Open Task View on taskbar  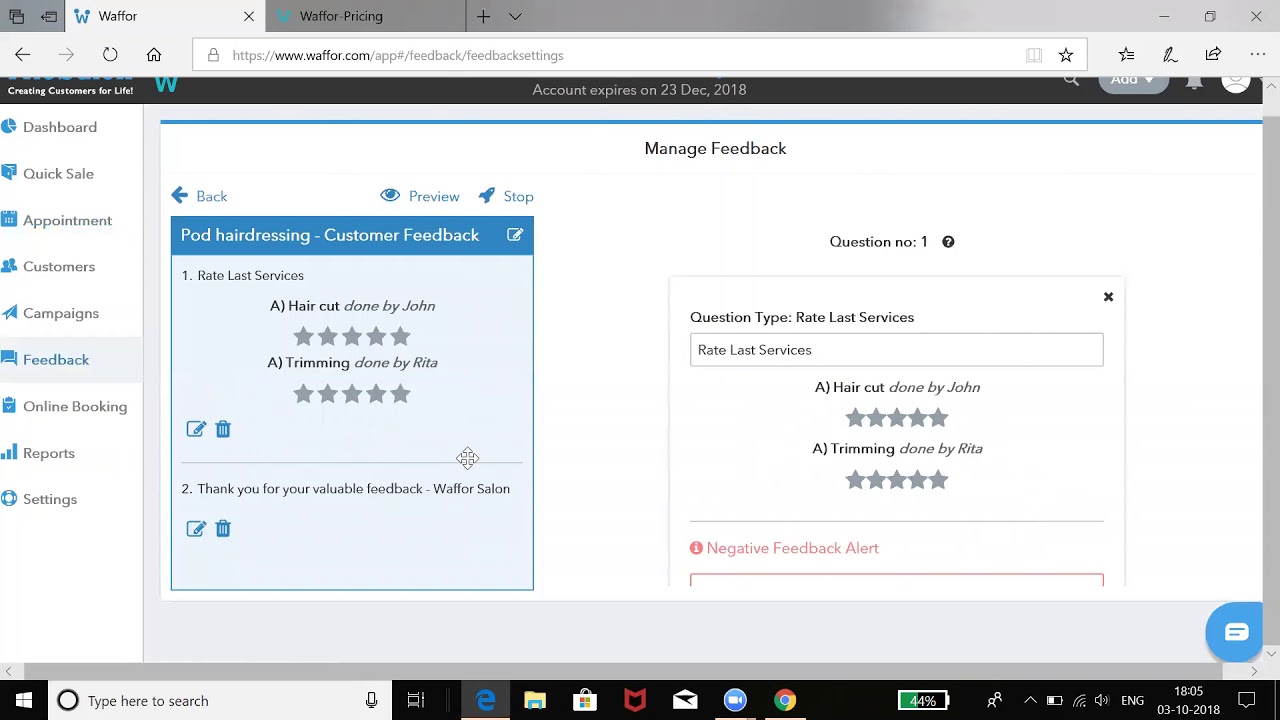click(x=416, y=701)
